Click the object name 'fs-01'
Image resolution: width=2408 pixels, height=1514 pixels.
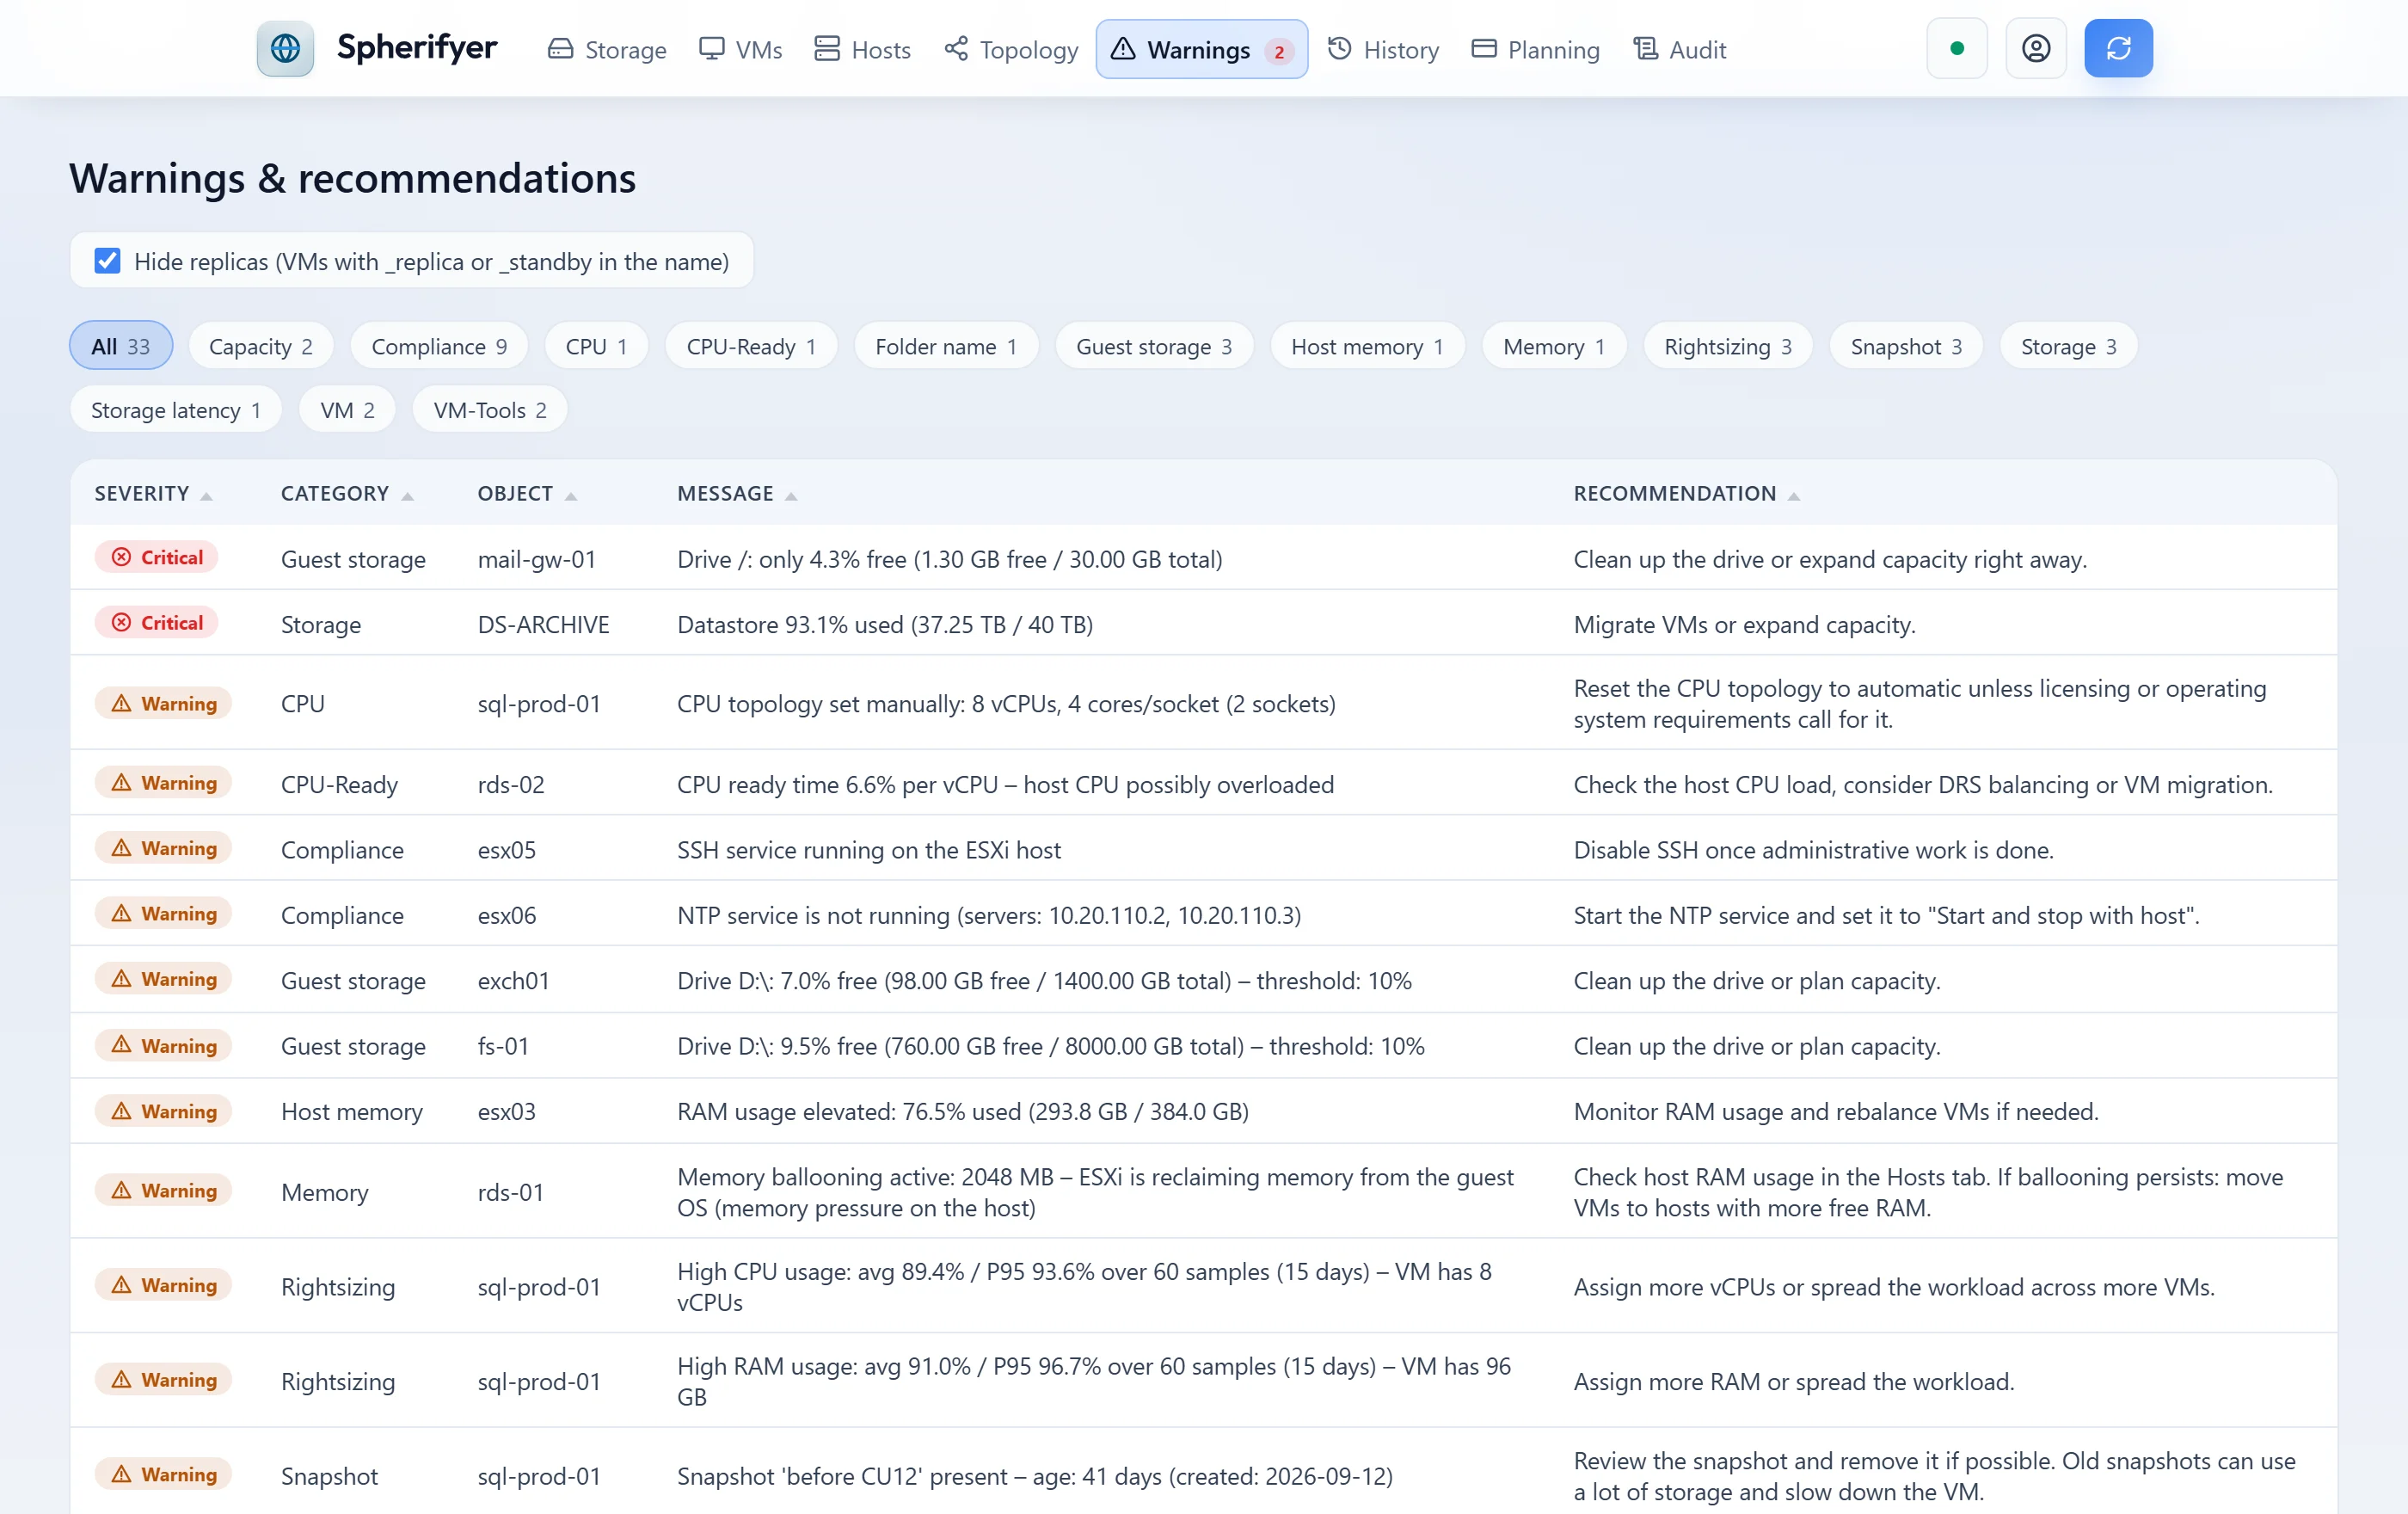pos(503,1045)
